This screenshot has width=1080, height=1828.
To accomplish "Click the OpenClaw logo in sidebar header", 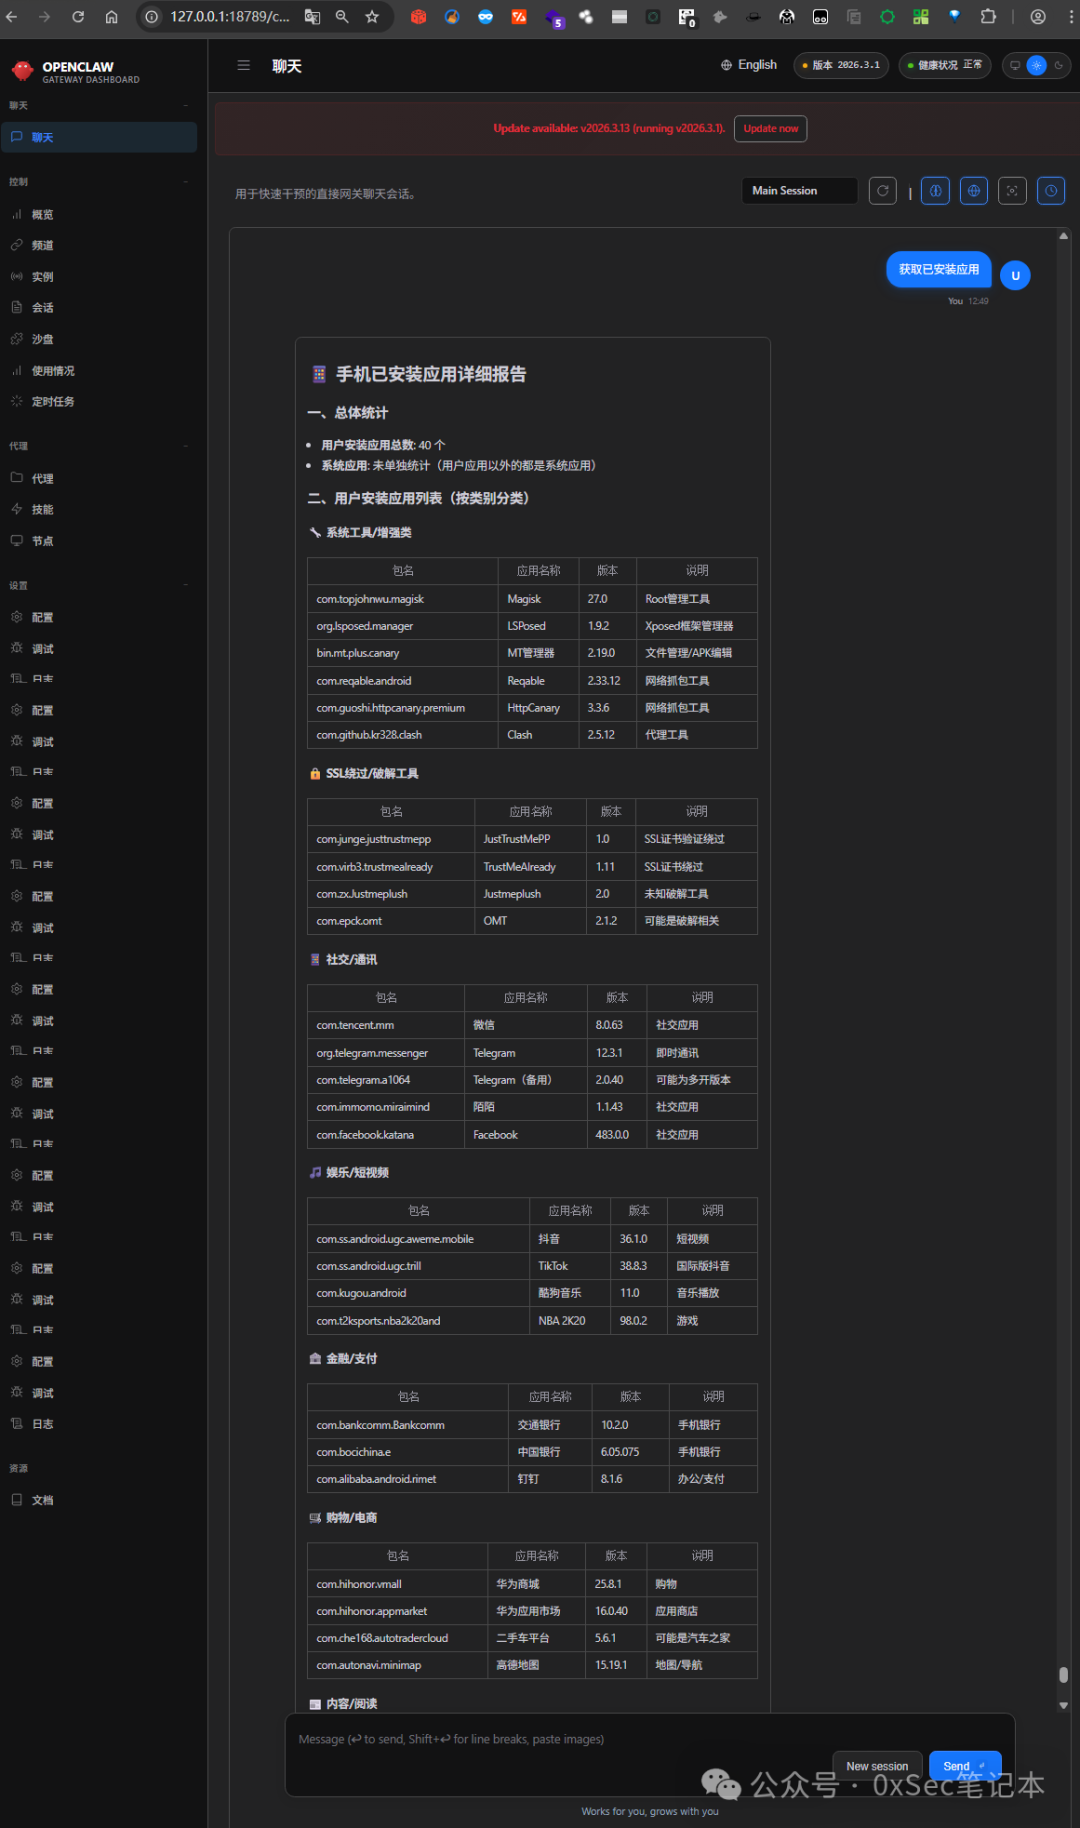I will coord(22,71).
